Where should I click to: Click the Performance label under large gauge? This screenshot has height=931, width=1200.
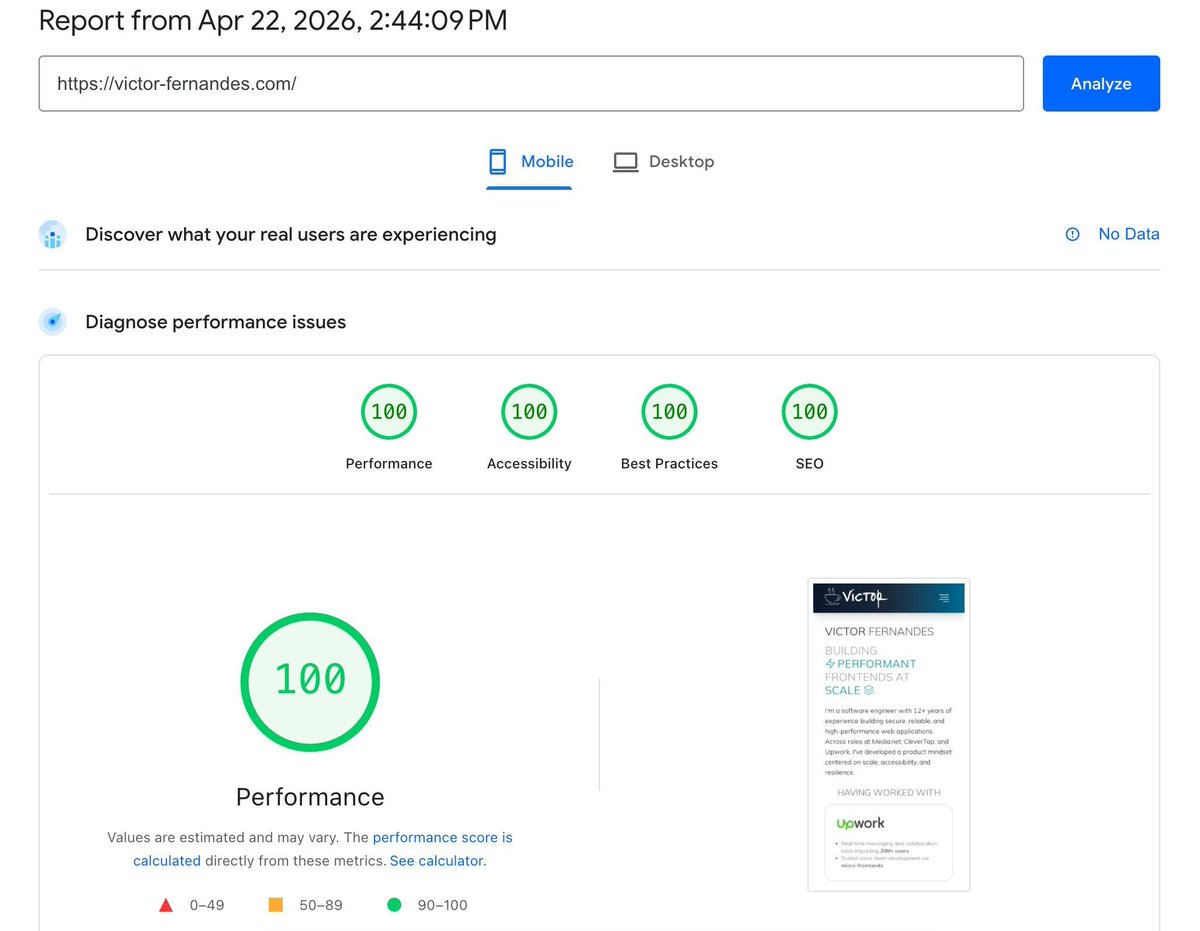[x=310, y=797]
